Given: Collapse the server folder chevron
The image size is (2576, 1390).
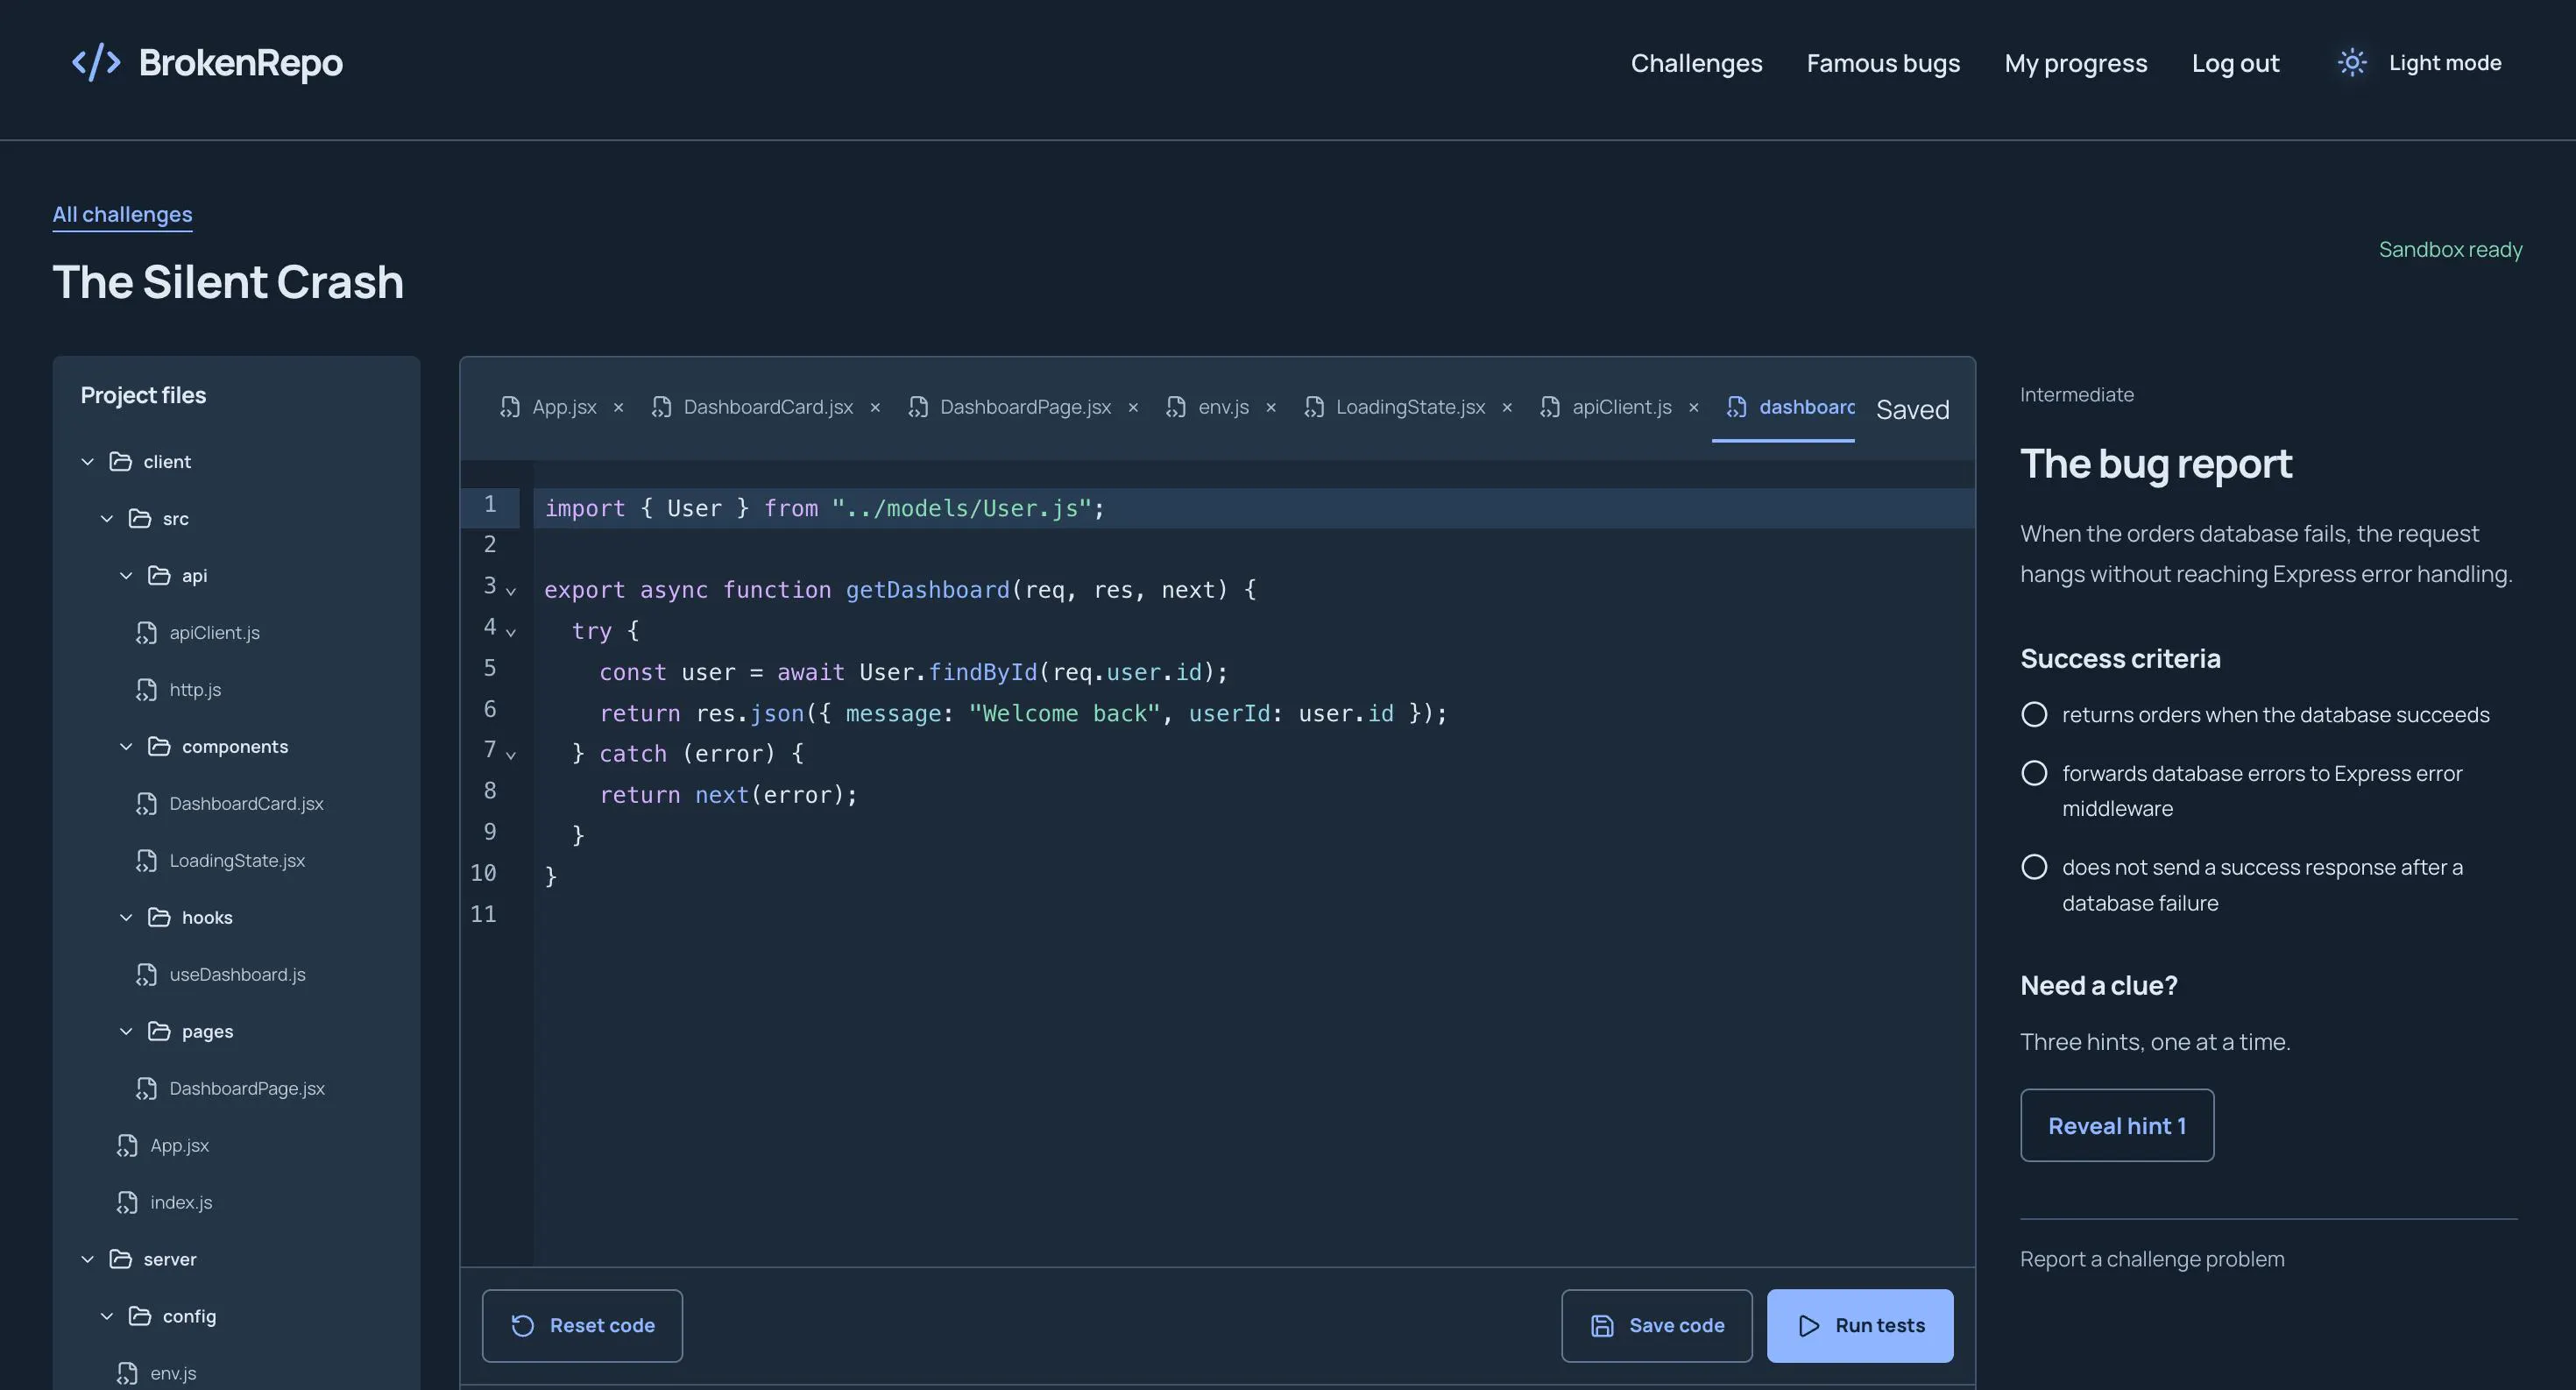Looking at the screenshot, I should (88, 1259).
